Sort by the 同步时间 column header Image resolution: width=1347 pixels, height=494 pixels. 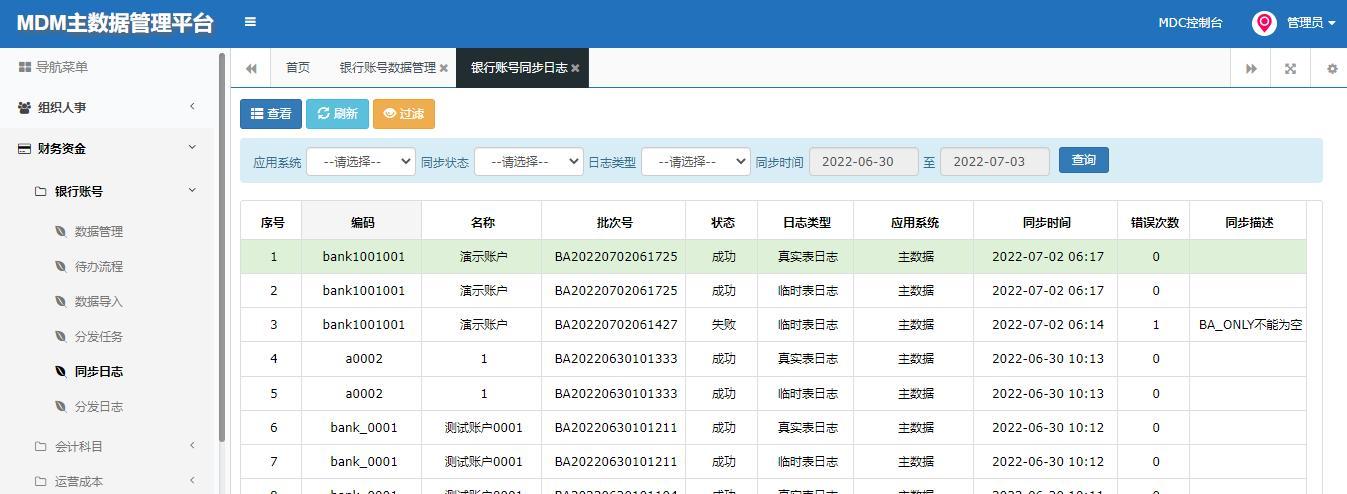click(x=1046, y=222)
